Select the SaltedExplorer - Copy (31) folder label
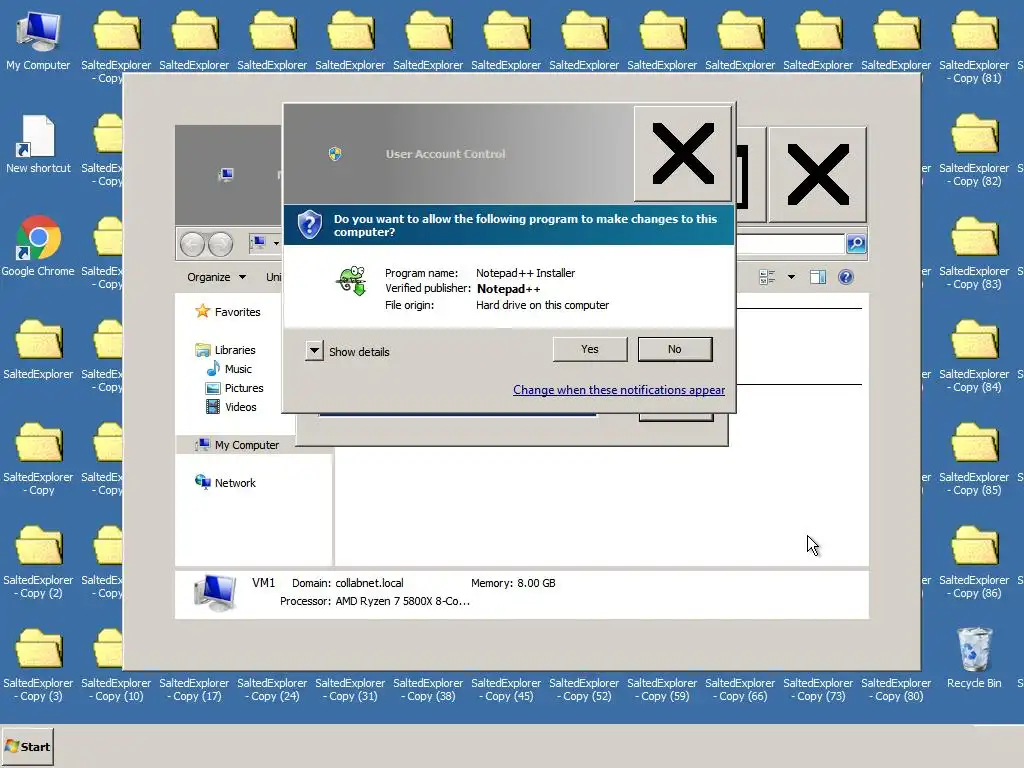Viewport: 1024px width, 768px height. [350, 690]
